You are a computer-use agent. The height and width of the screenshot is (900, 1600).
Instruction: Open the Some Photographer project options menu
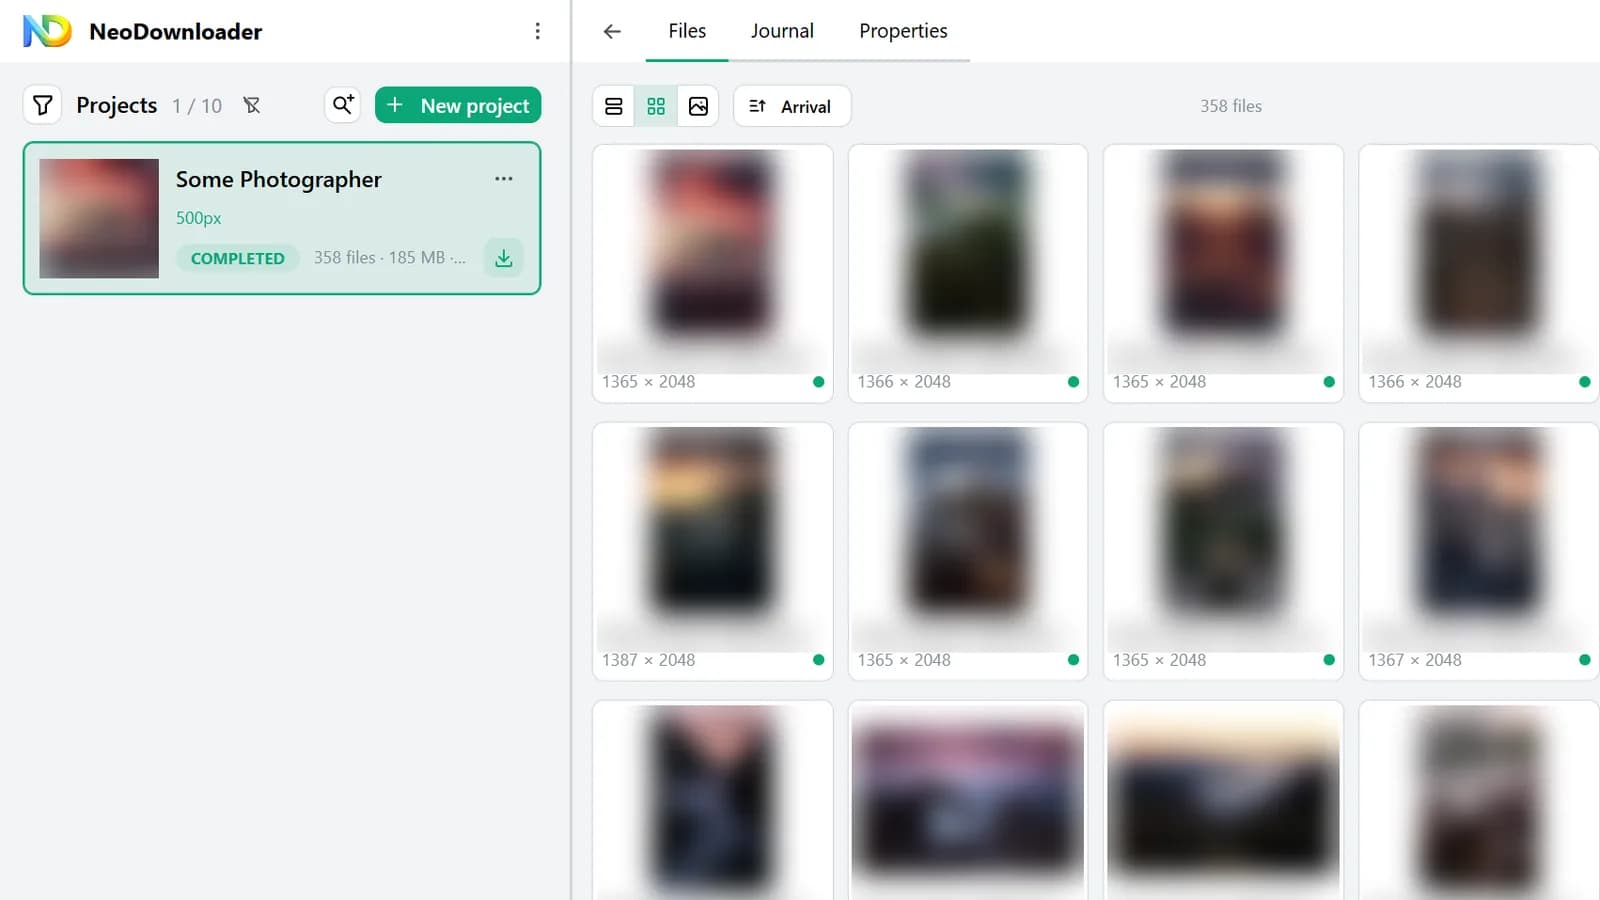point(504,179)
